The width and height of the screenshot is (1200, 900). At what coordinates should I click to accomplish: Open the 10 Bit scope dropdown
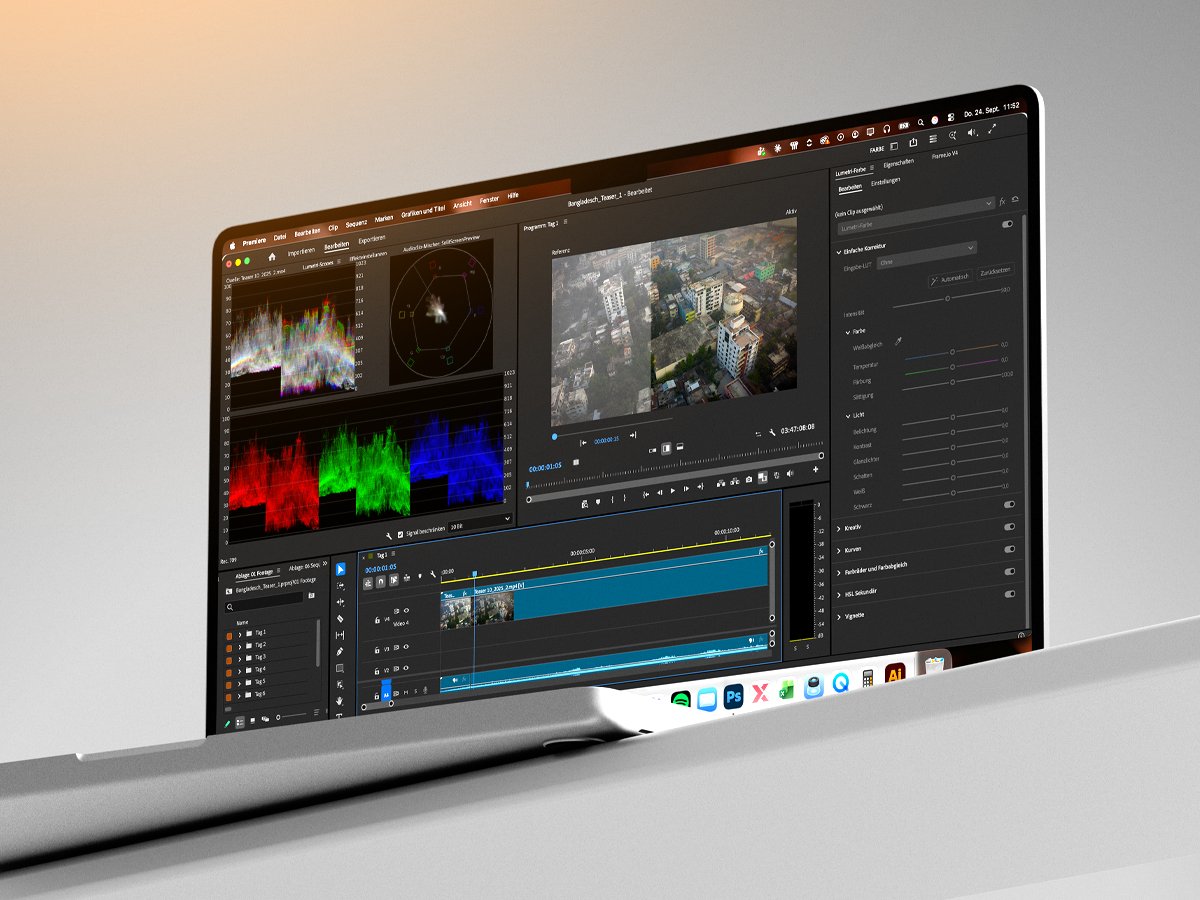(x=480, y=522)
